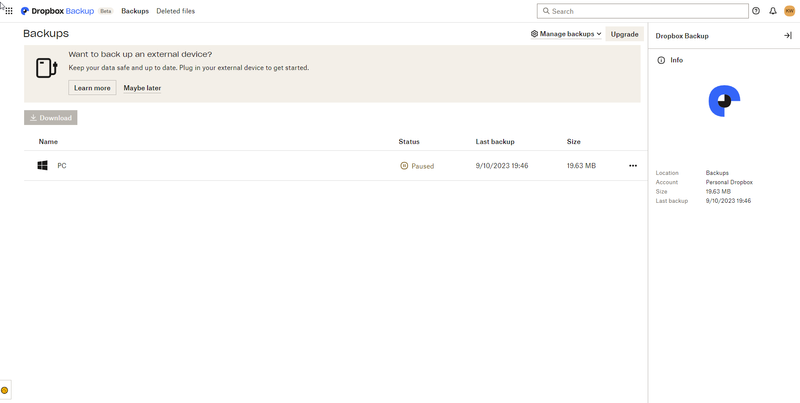
Task: Click the Learn more button
Action: (x=92, y=88)
